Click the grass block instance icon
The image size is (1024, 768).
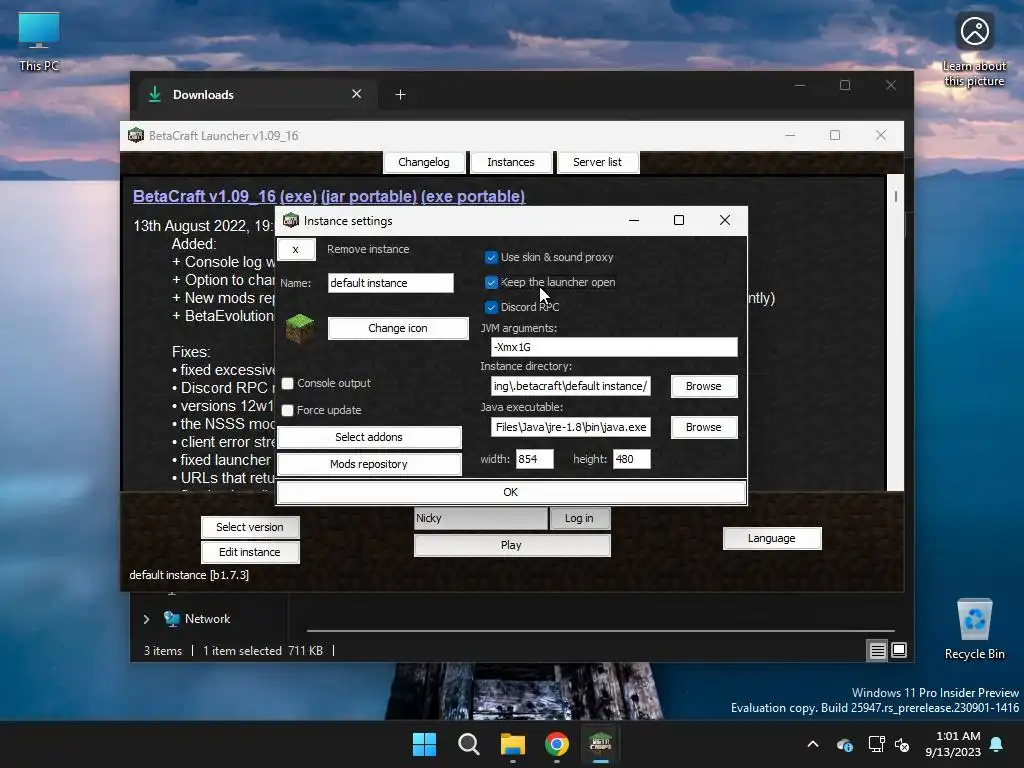click(300, 328)
